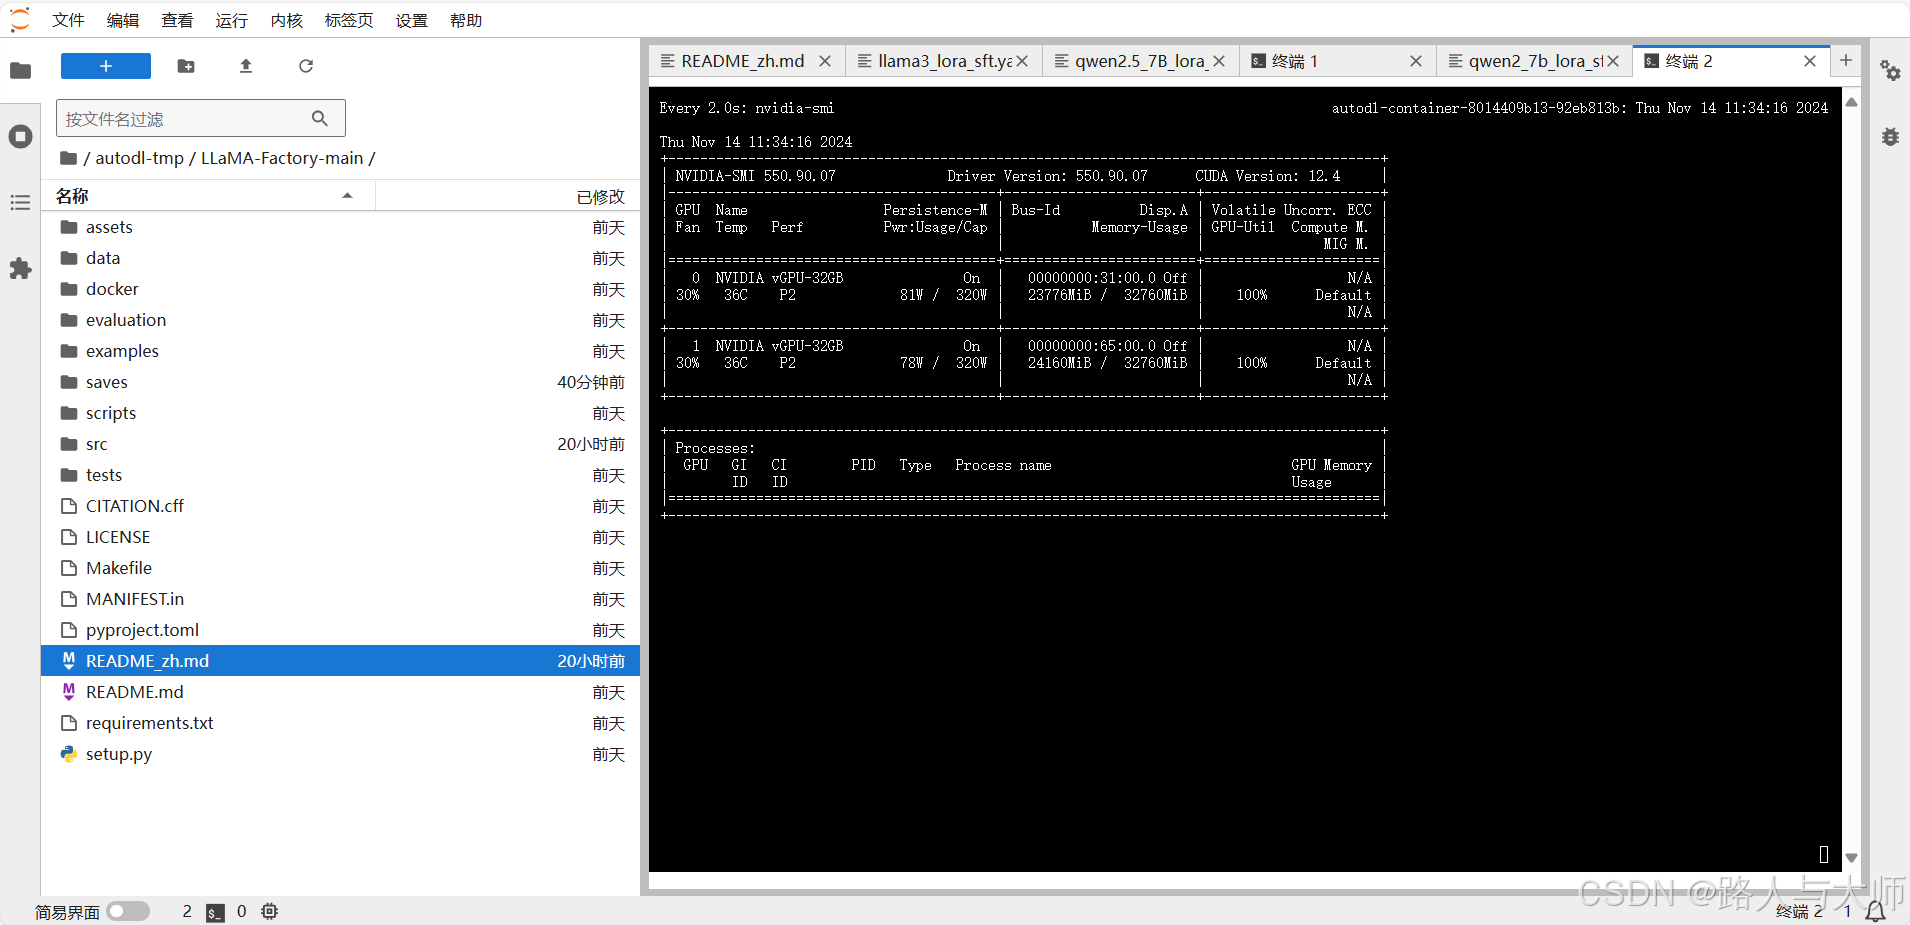Open the data folder
Image resolution: width=1910 pixels, height=925 pixels.
(x=340, y=258)
